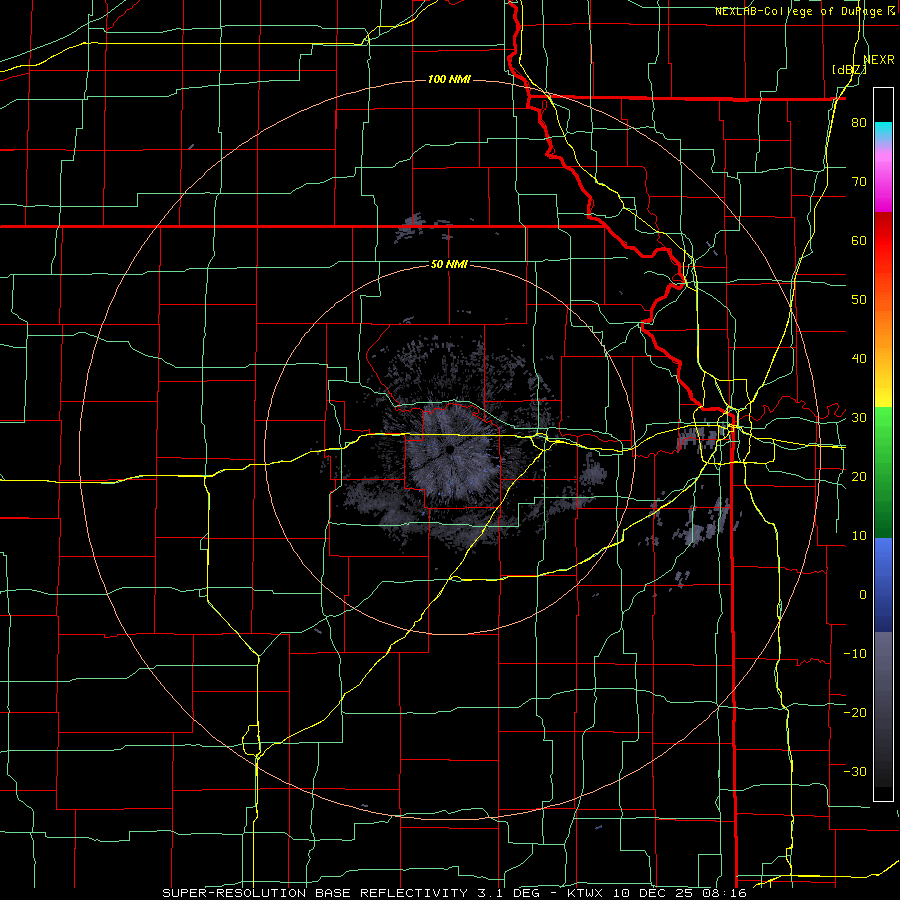Click the [dBZ] units label
This screenshot has width=900, height=900.
[x=849, y=70]
